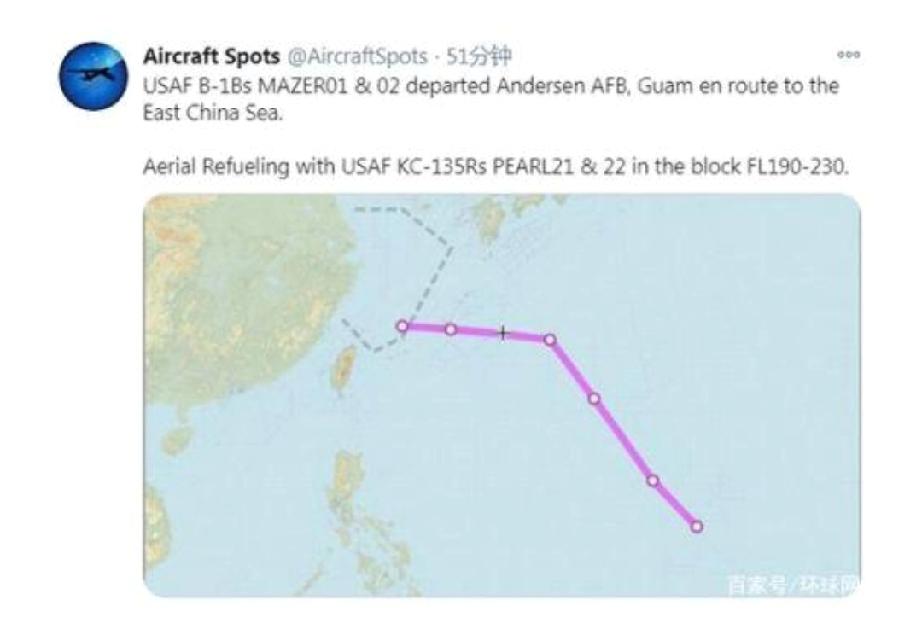Click the waypoint marker midway down the diagonal leg

(593, 400)
